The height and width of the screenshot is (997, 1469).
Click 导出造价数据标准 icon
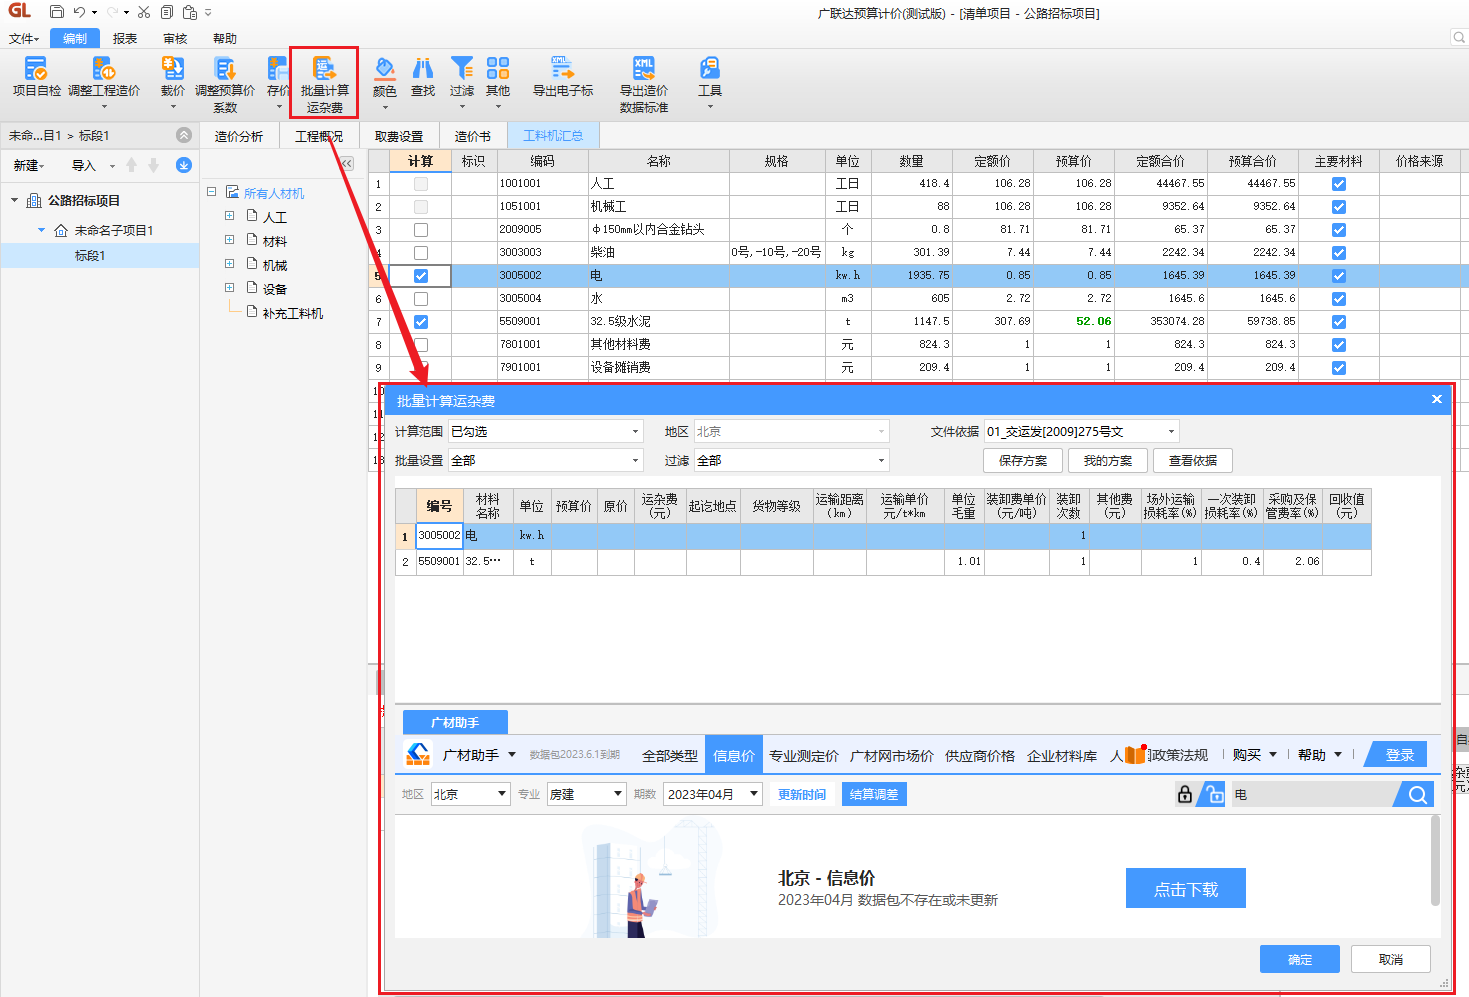coord(644,68)
